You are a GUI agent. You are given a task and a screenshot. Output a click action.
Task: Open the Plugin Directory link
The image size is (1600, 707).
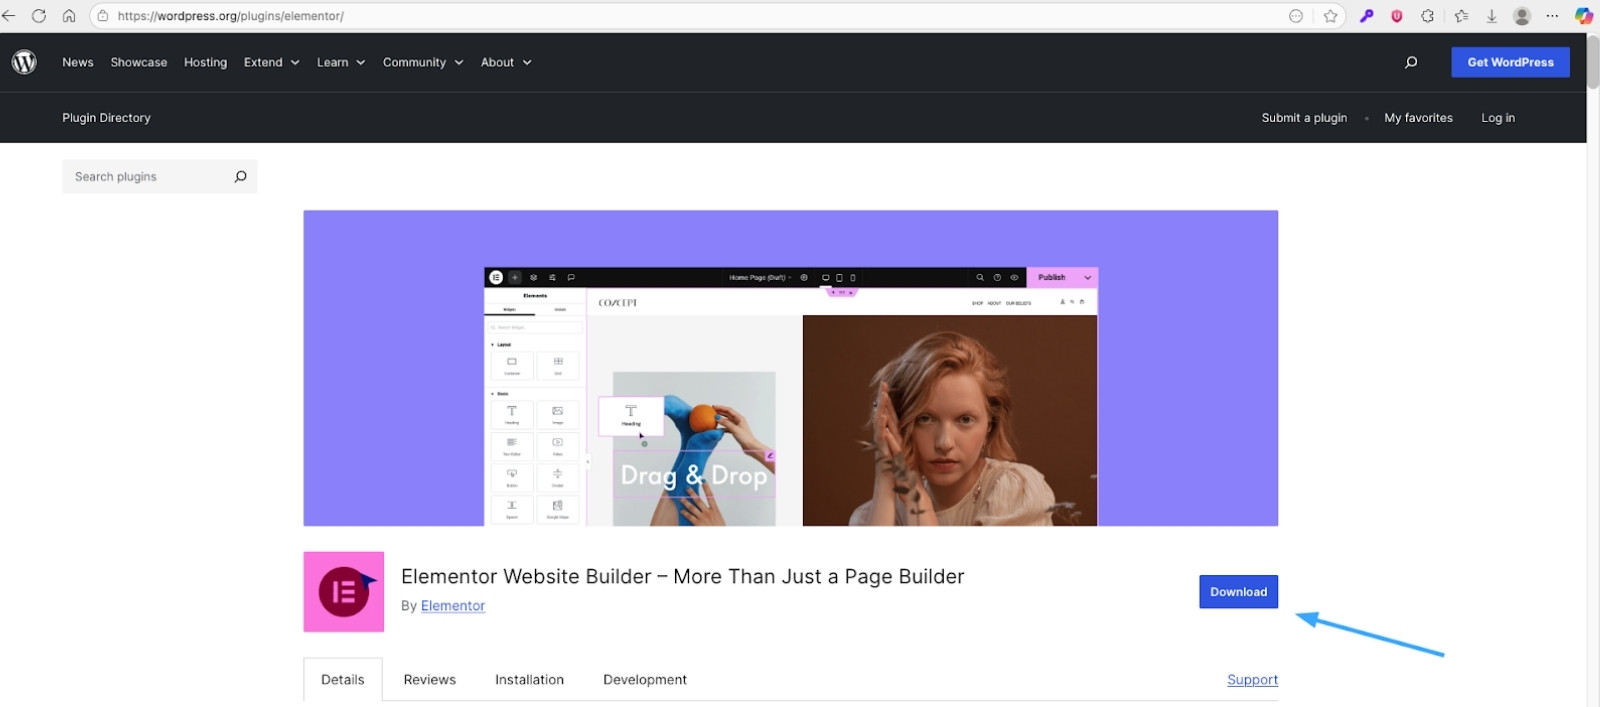coord(106,118)
